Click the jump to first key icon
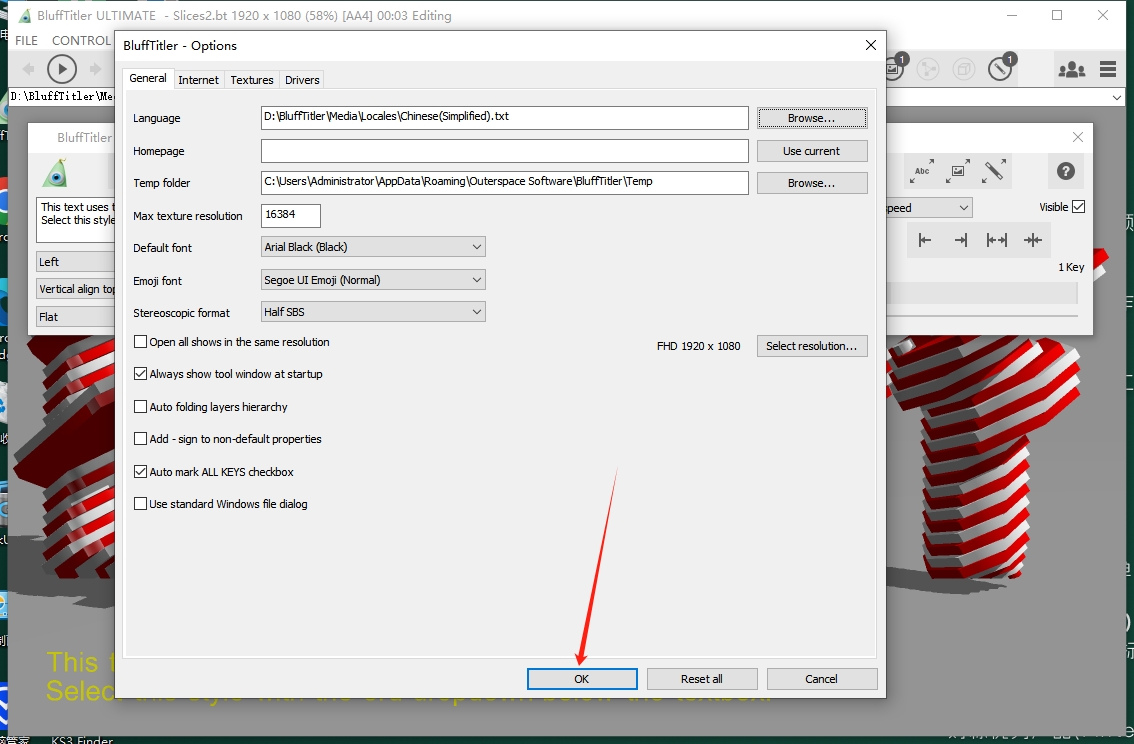The height and width of the screenshot is (744, 1134). pyautogui.click(x=924, y=240)
